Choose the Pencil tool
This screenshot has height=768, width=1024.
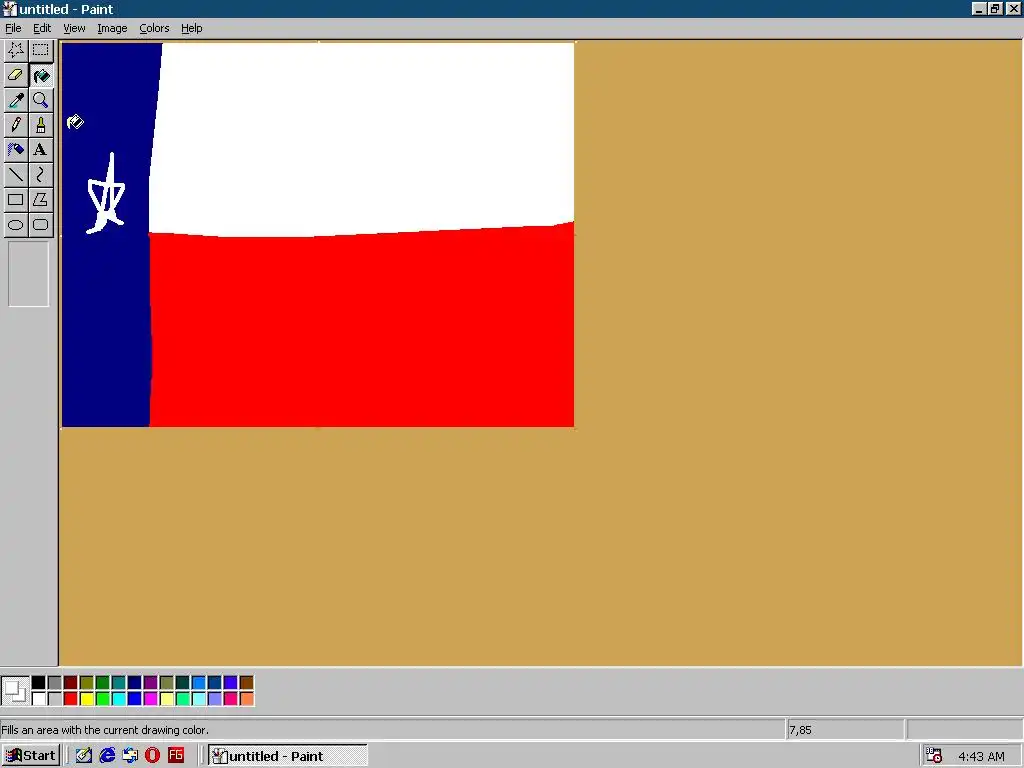16,125
